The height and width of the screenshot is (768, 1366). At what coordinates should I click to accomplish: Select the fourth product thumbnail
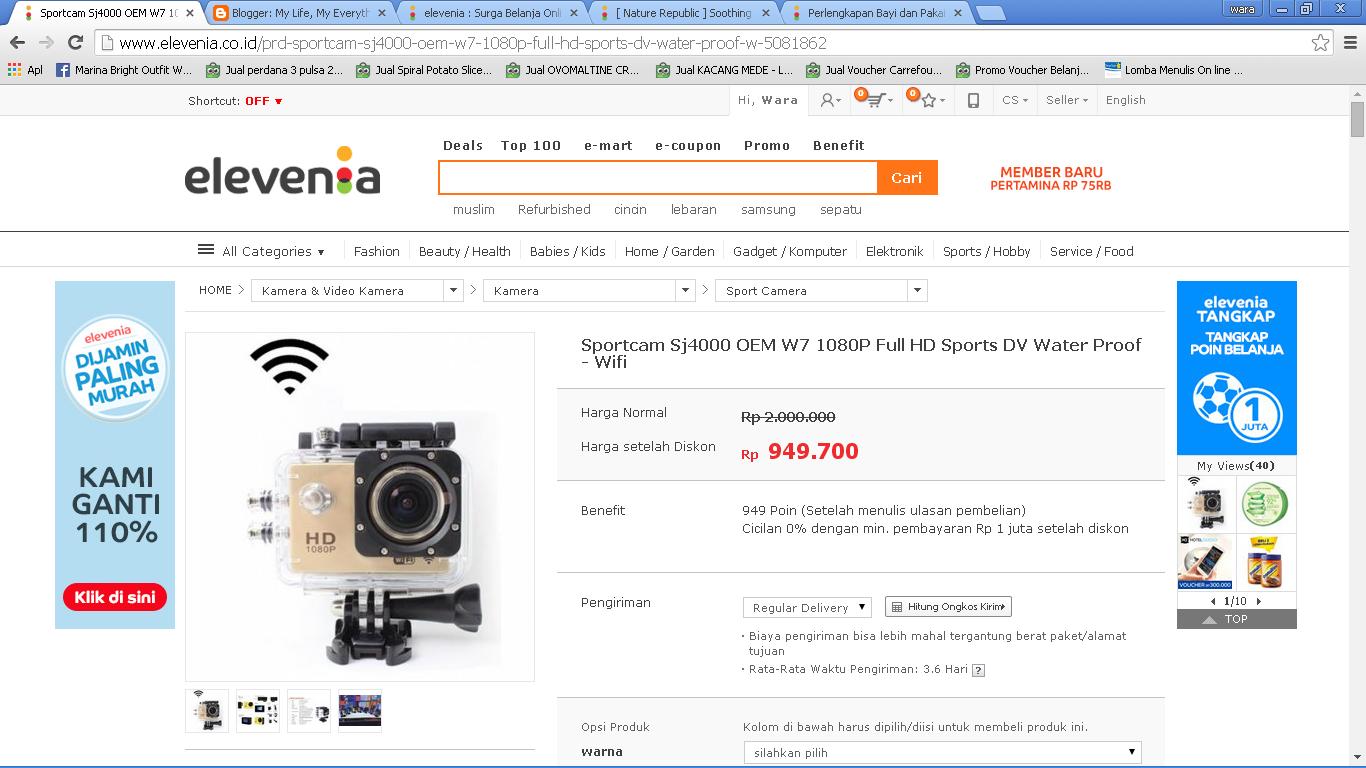360,710
